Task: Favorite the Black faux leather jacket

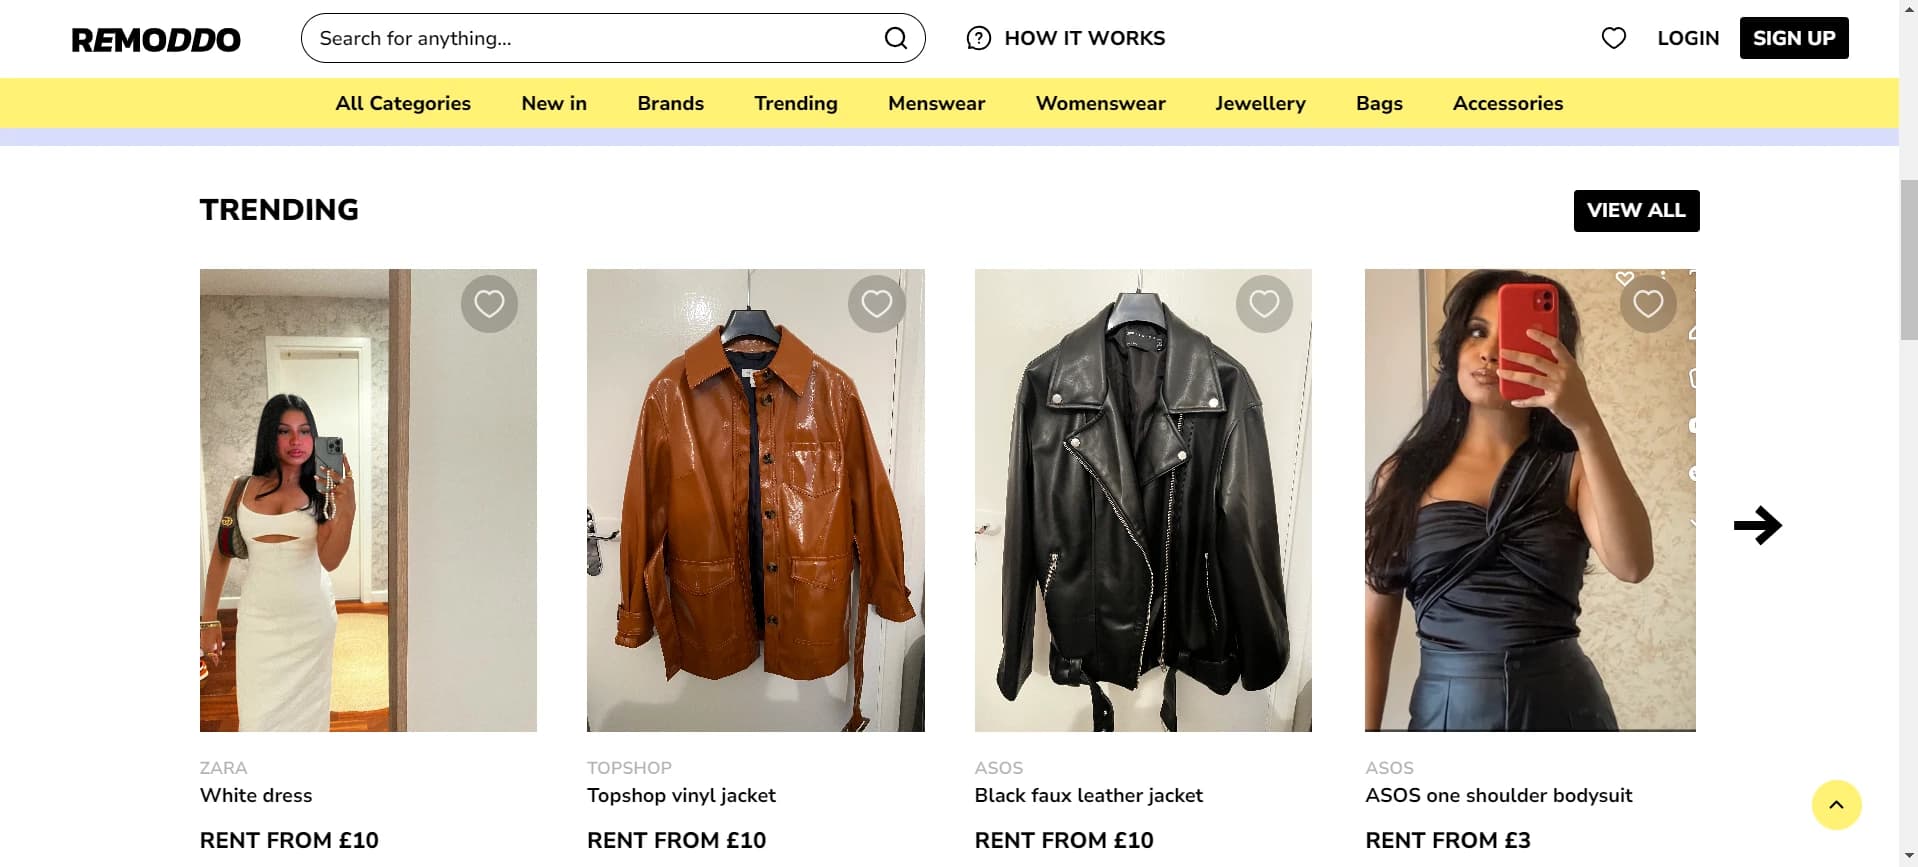Action: [x=1264, y=303]
